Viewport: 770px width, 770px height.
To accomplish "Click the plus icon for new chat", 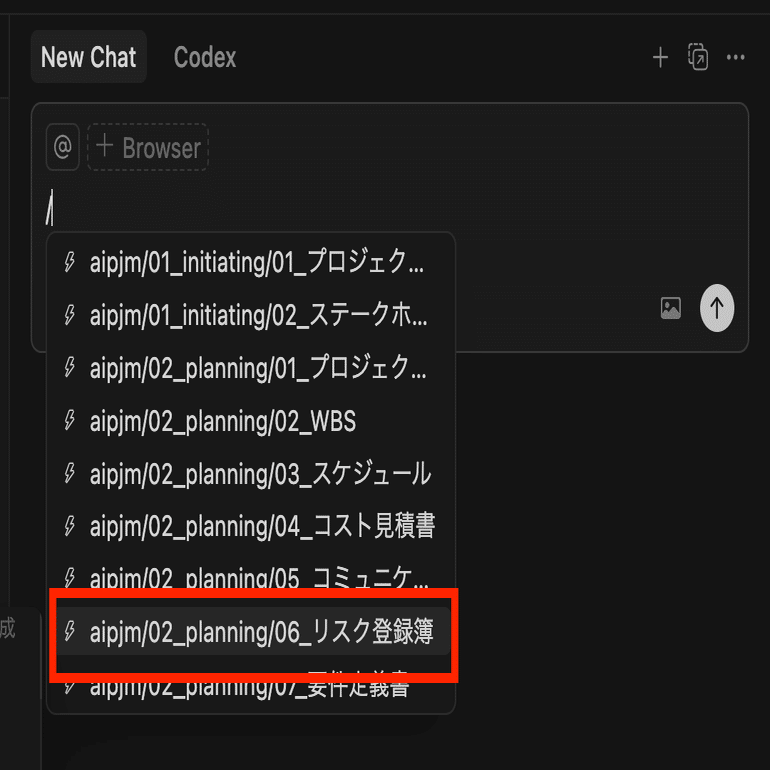I will pos(660,57).
